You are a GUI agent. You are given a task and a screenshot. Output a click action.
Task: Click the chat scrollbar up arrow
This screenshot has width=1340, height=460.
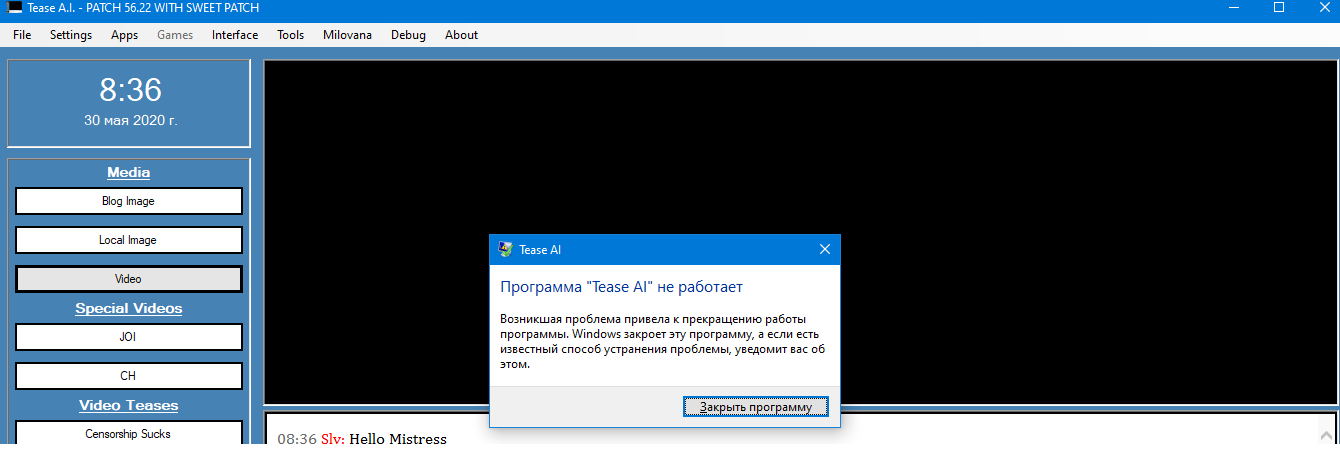[x=1326, y=435]
